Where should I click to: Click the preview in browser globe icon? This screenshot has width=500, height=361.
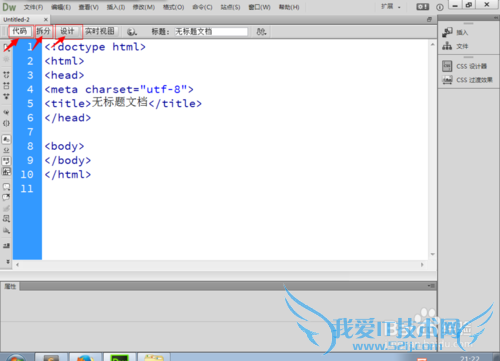(132, 32)
